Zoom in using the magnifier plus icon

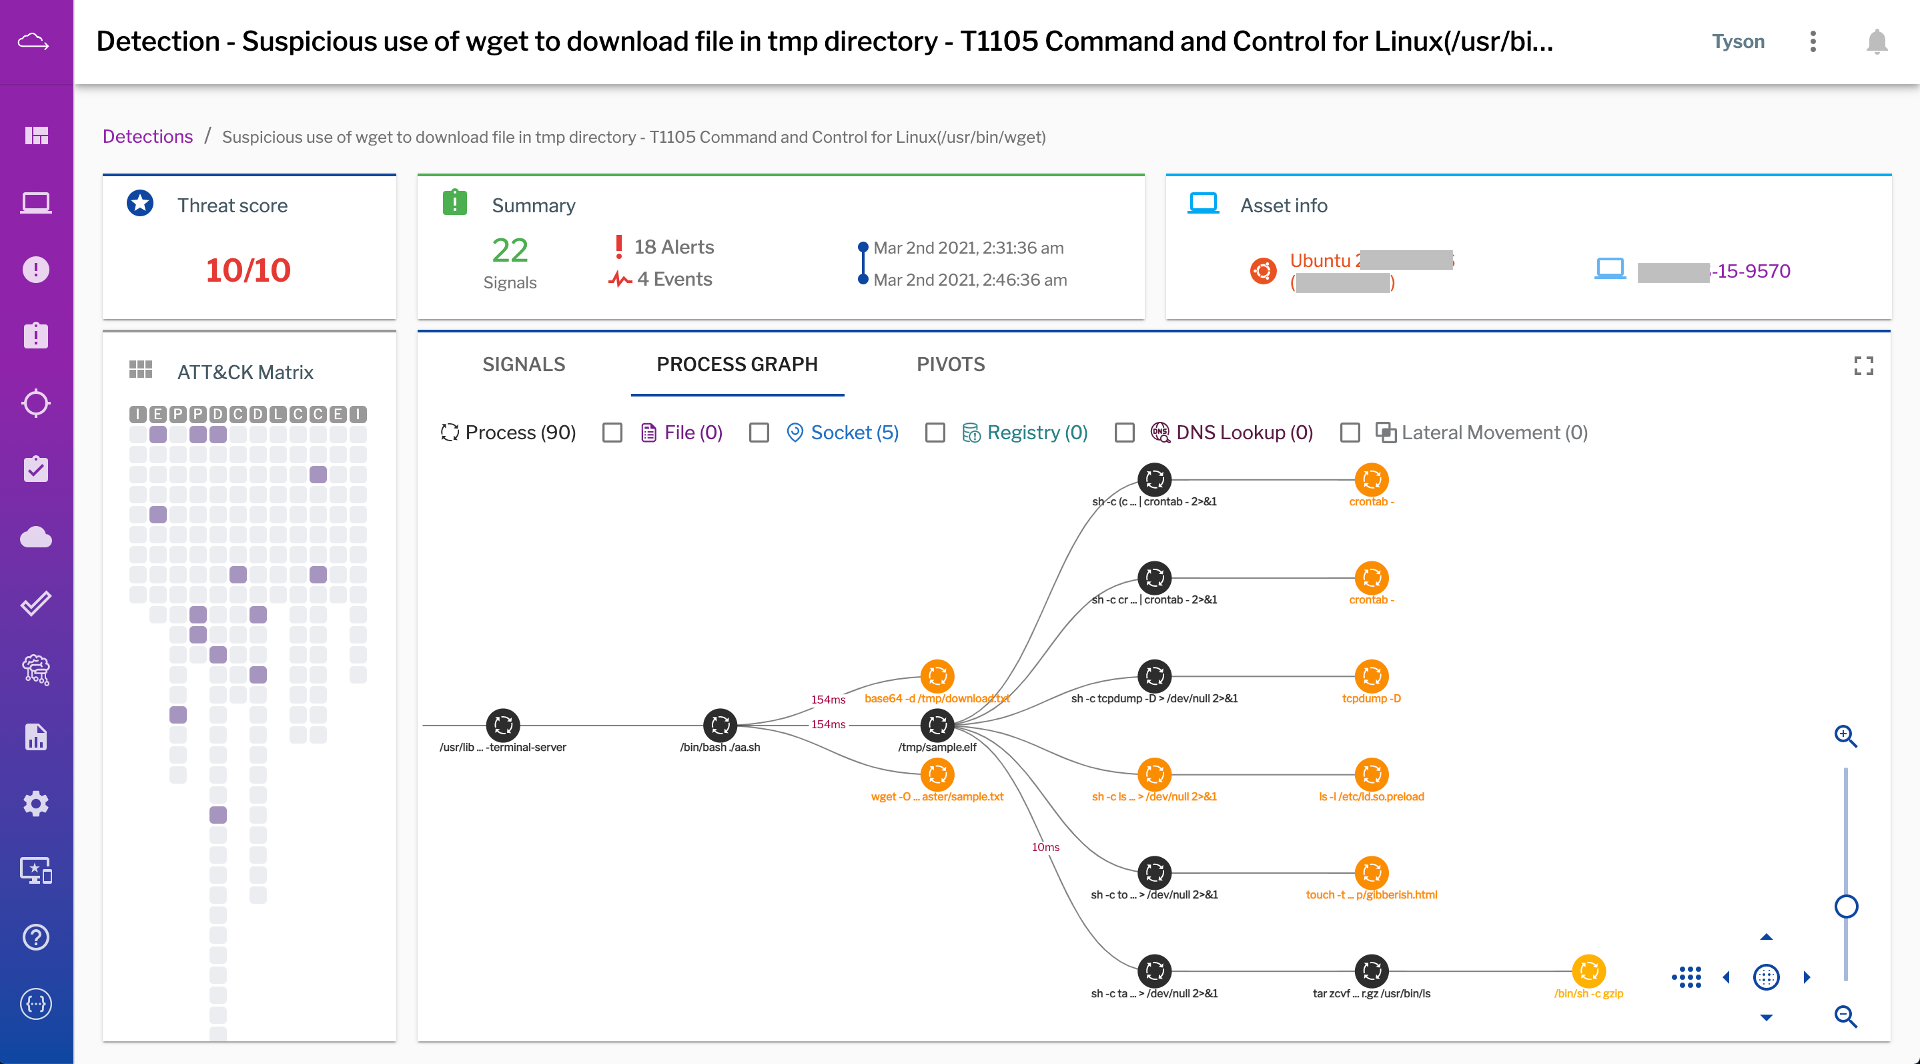(1846, 736)
